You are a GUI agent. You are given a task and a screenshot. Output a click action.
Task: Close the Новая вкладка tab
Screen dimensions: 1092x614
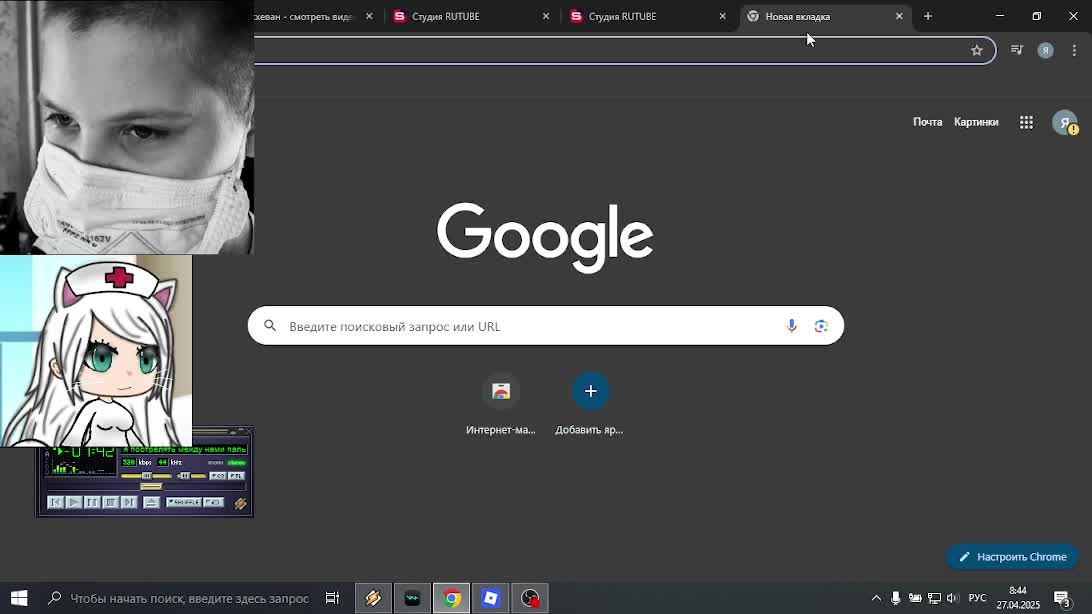(x=898, y=16)
